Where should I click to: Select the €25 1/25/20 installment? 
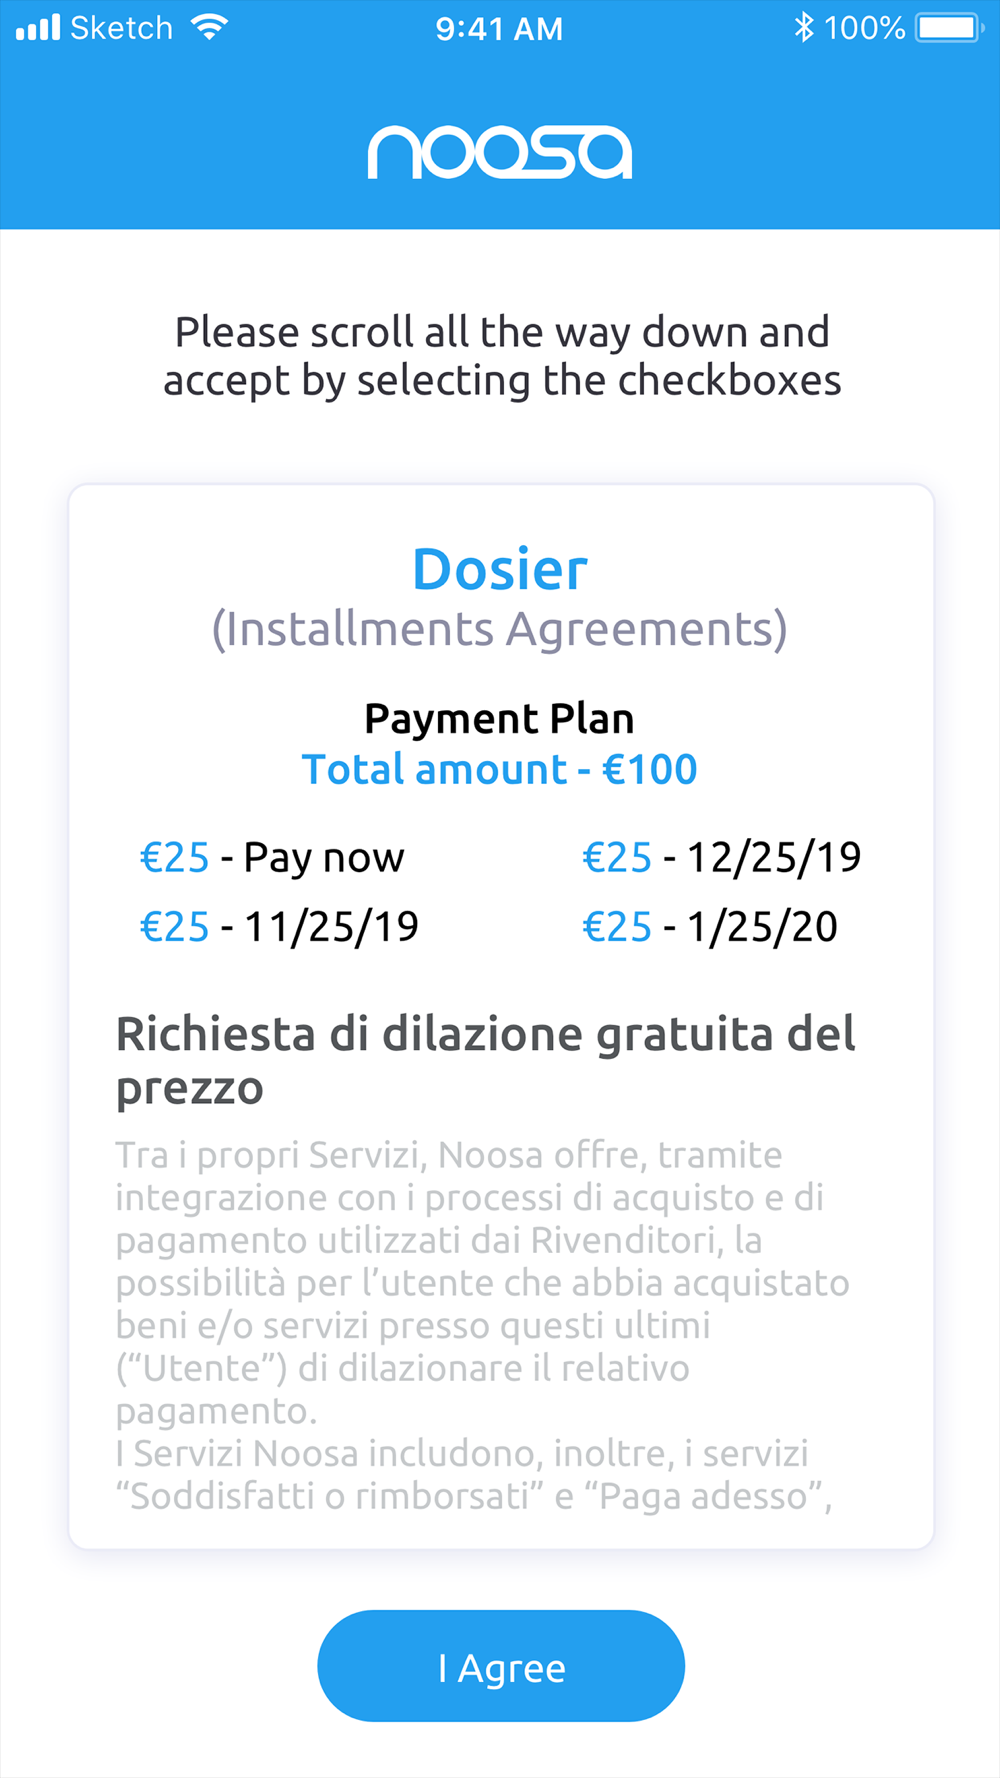[710, 927]
